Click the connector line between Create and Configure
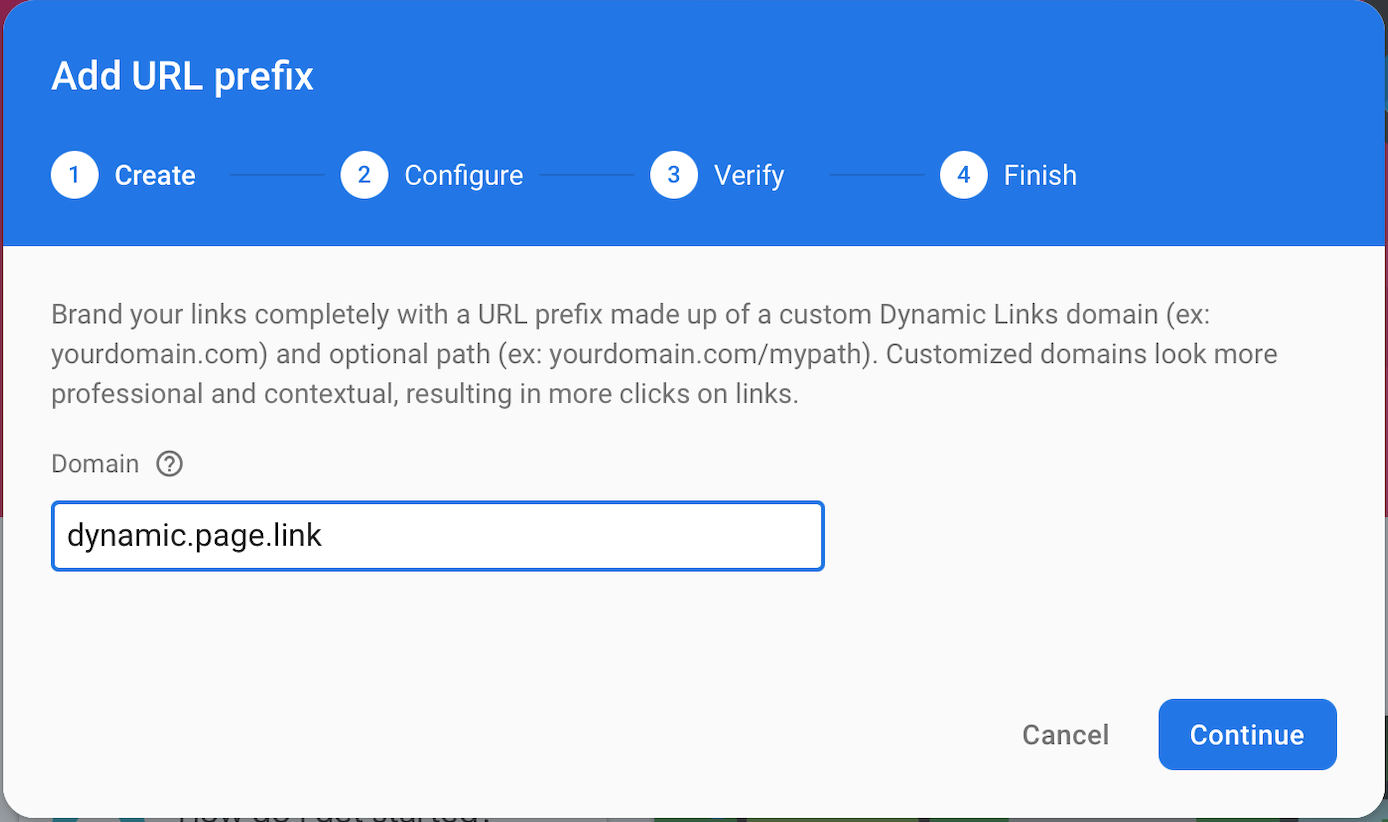This screenshot has width=1388, height=822. tap(277, 175)
